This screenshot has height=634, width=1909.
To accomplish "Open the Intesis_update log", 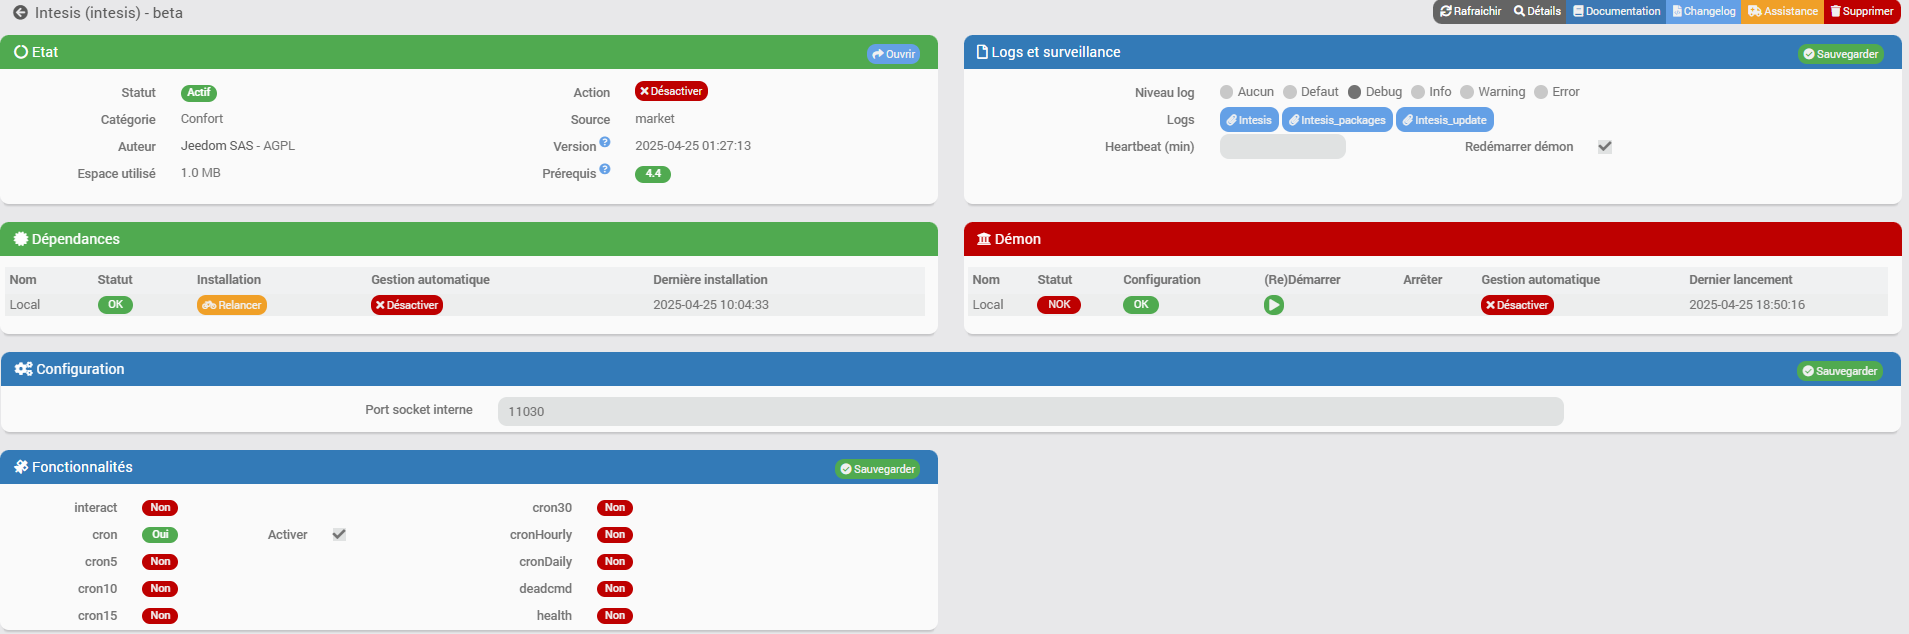I will (1445, 120).
